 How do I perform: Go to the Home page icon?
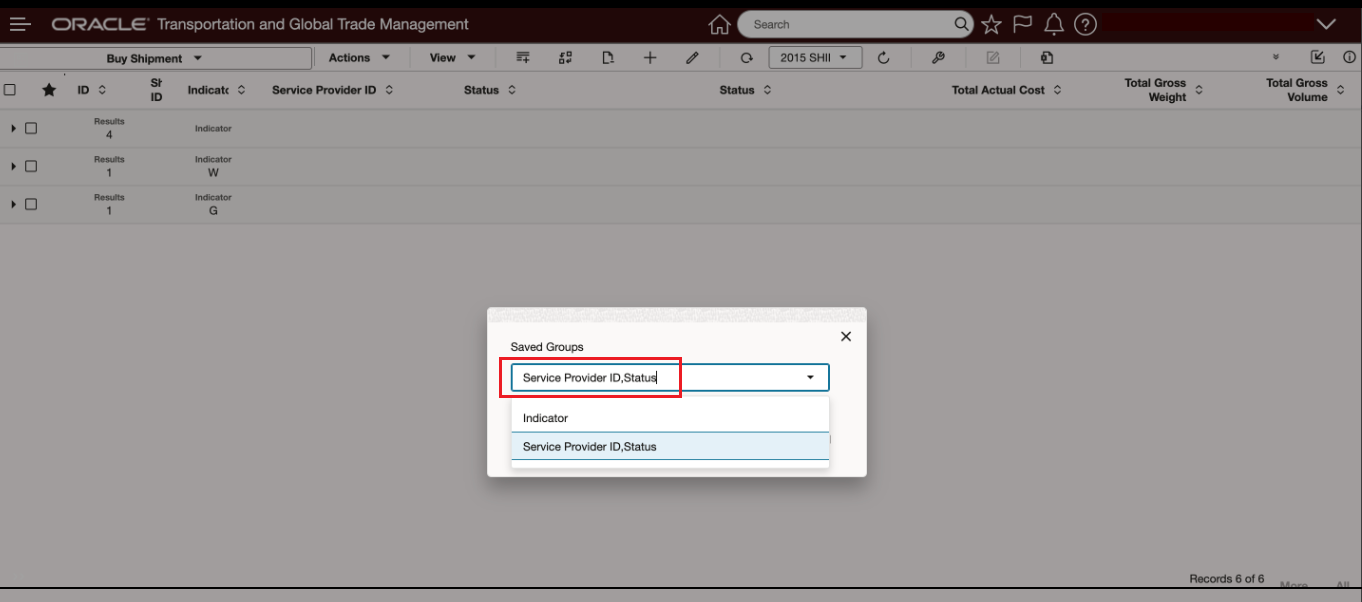coord(719,24)
